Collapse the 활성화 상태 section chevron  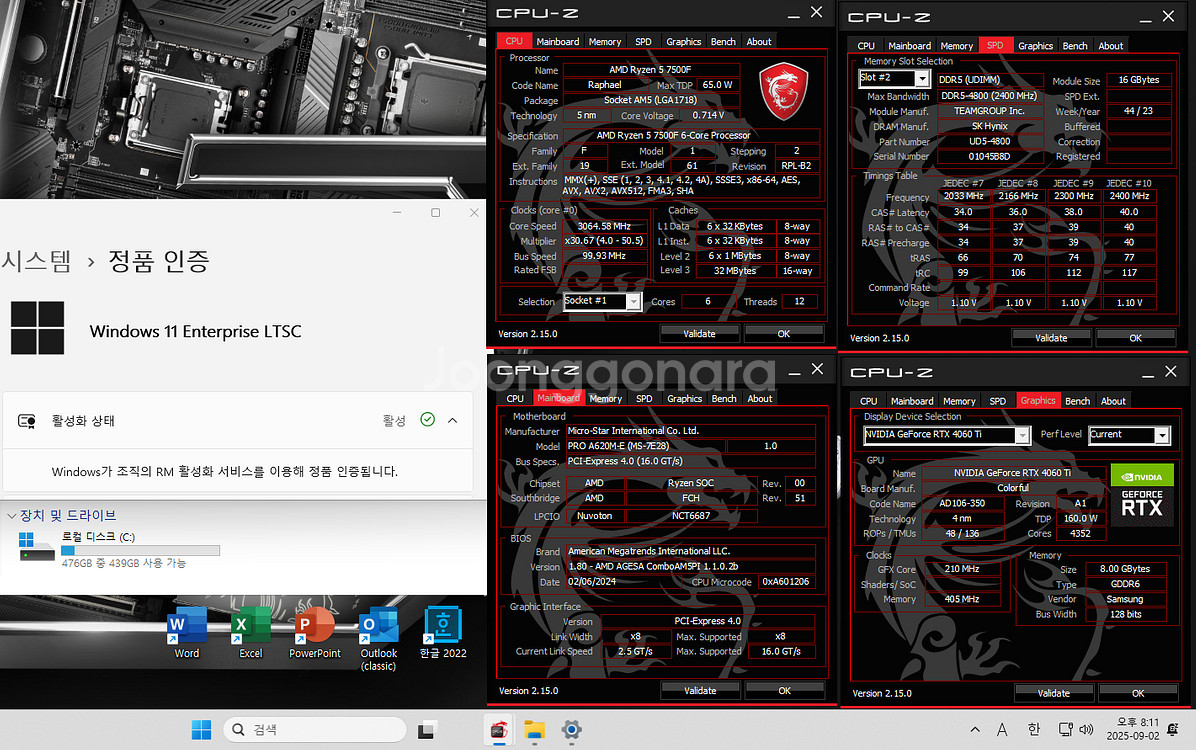[x=452, y=420]
